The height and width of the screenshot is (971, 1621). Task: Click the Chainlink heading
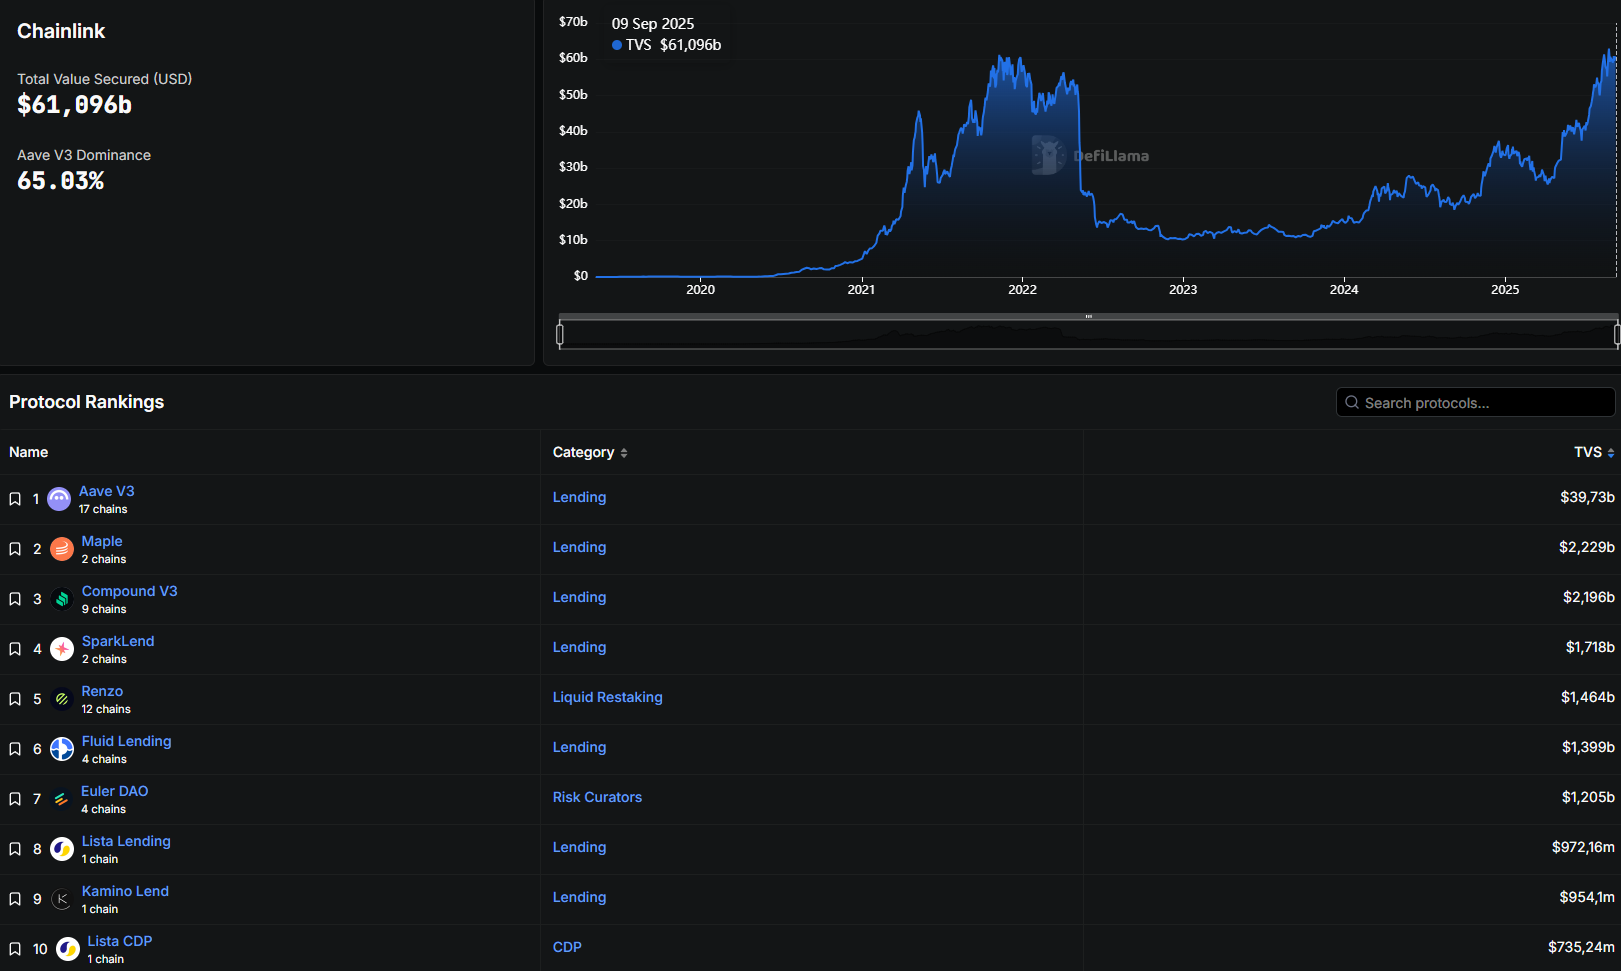[x=61, y=31]
